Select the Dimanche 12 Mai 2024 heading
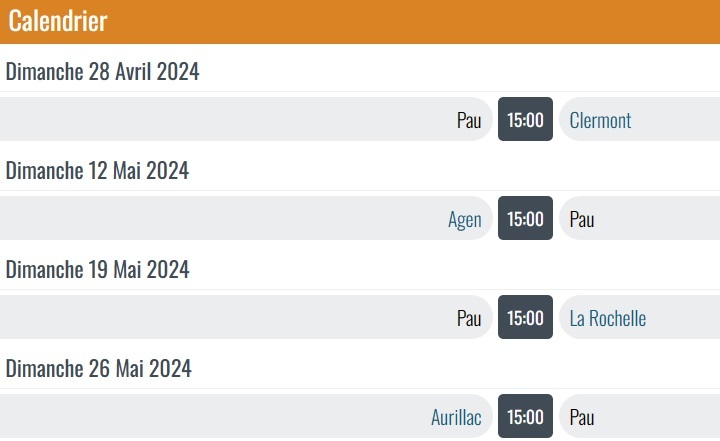The height and width of the screenshot is (441, 720). tap(97, 171)
